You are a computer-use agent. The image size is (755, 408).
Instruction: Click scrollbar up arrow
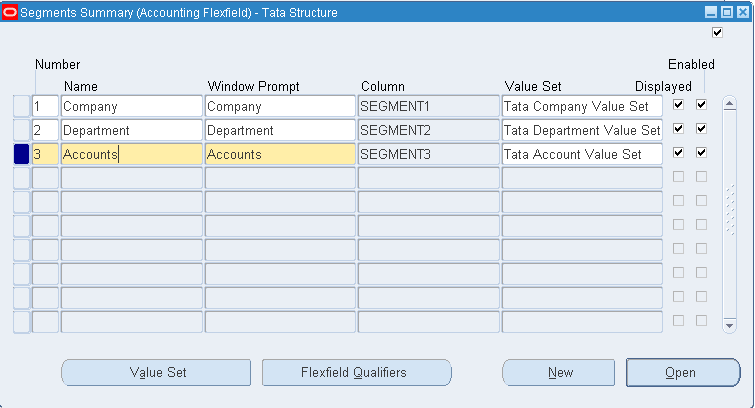[729, 103]
